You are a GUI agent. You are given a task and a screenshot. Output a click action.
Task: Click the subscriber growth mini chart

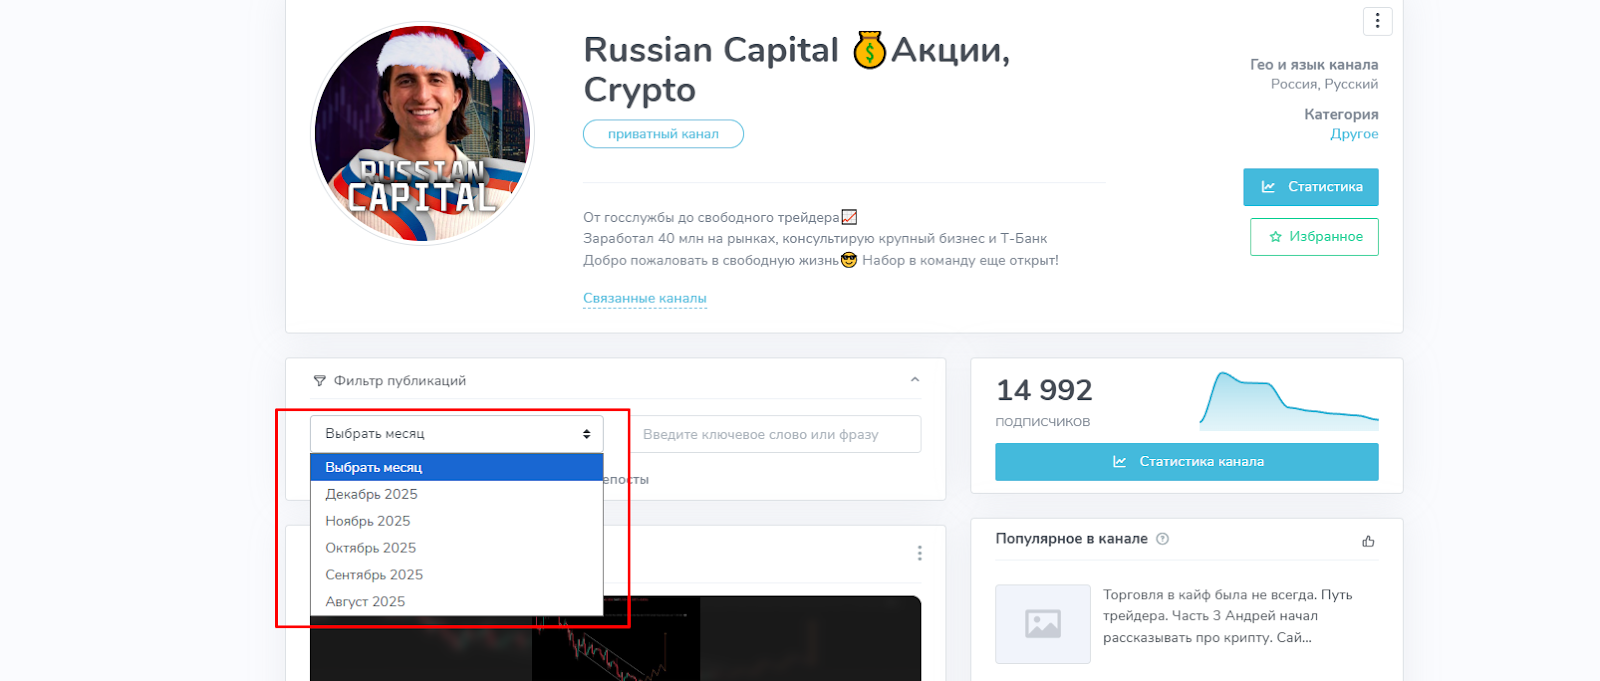(x=1289, y=400)
